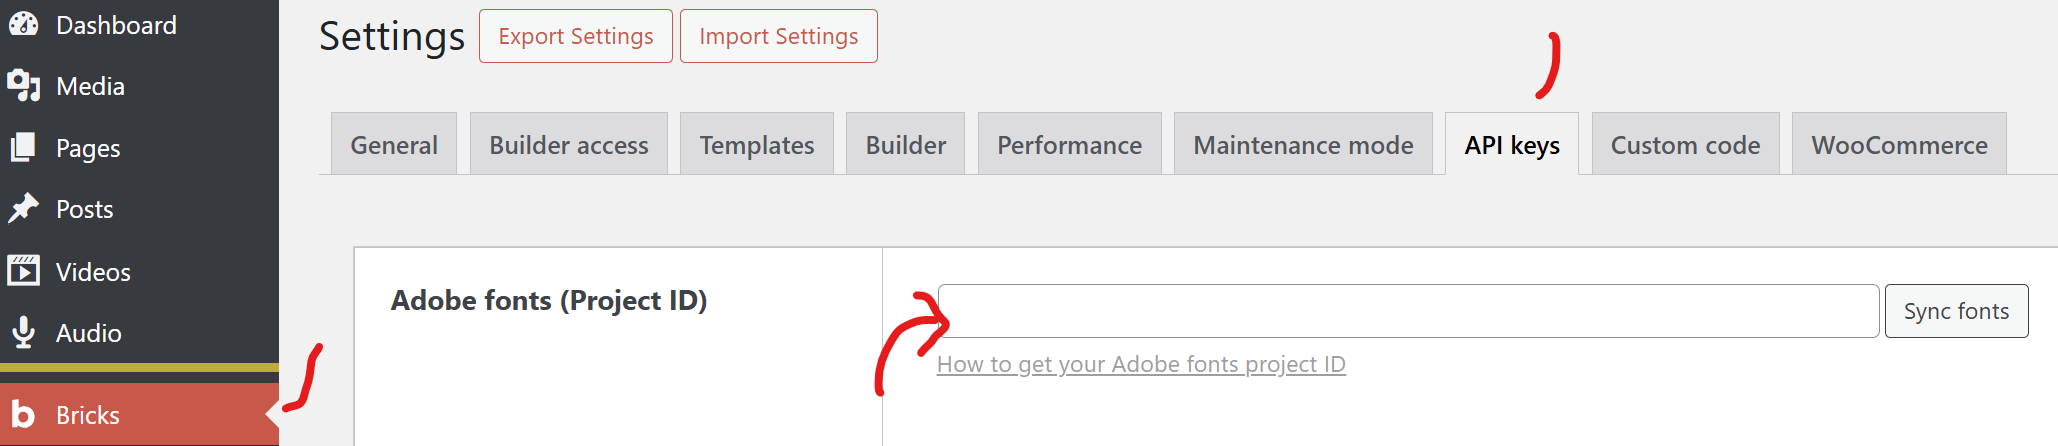This screenshot has height=446, width=2058.
Task: Click the Bricks logo icon
Action: point(23,415)
